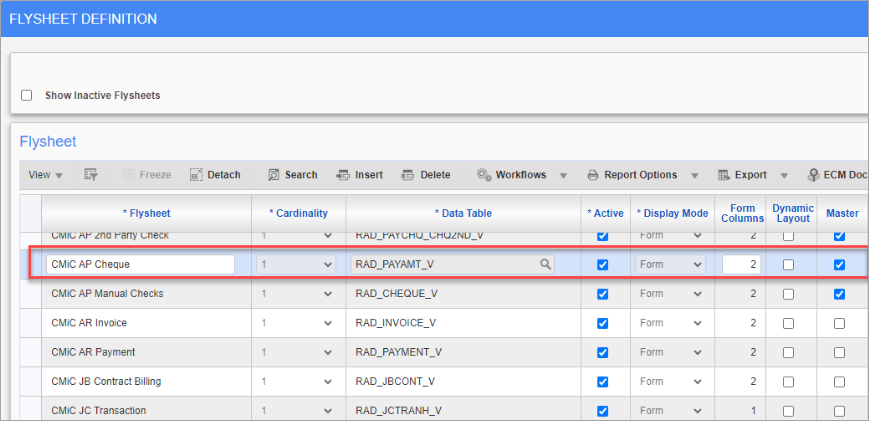The width and height of the screenshot is (869, 421).
Task: Toggle Active checkbox for CMiC AP Cheque
Action: (x=602, y=265)
